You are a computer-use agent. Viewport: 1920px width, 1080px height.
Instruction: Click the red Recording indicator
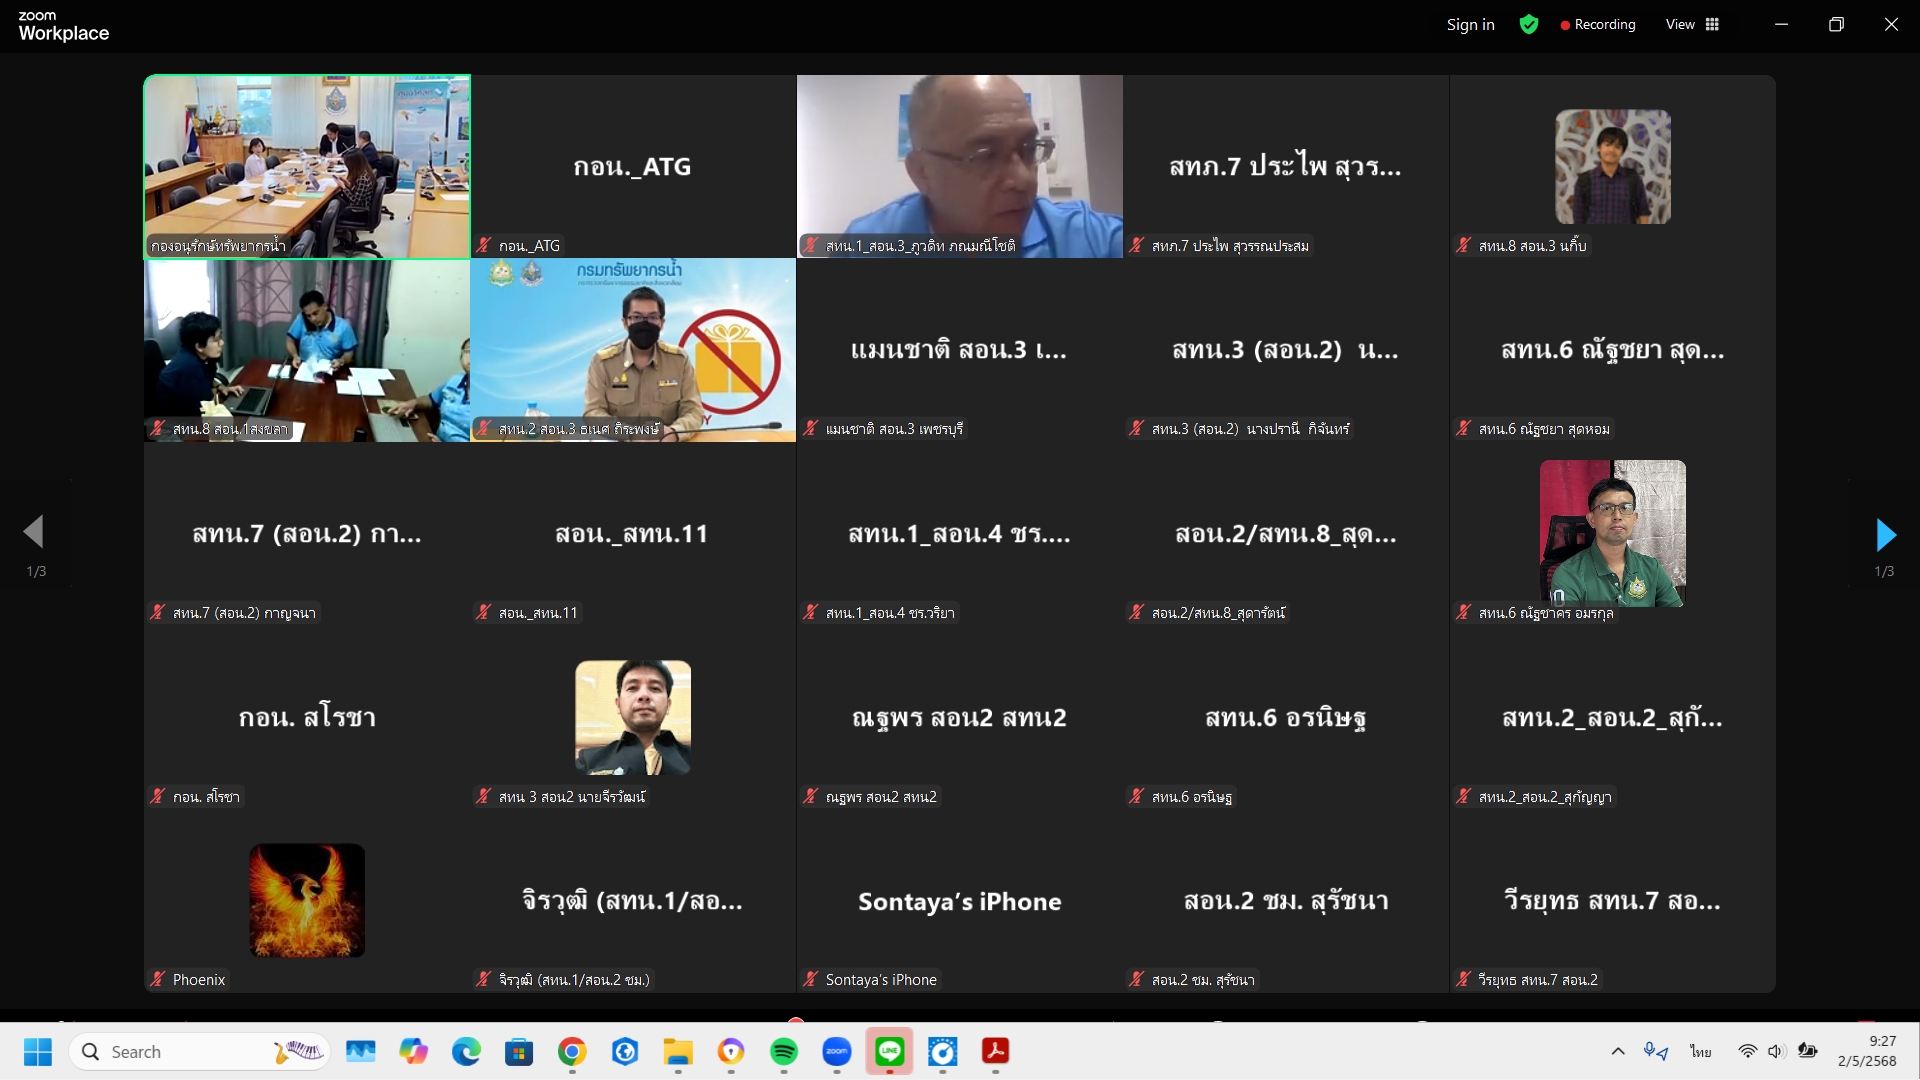[x=1598, y=25]
